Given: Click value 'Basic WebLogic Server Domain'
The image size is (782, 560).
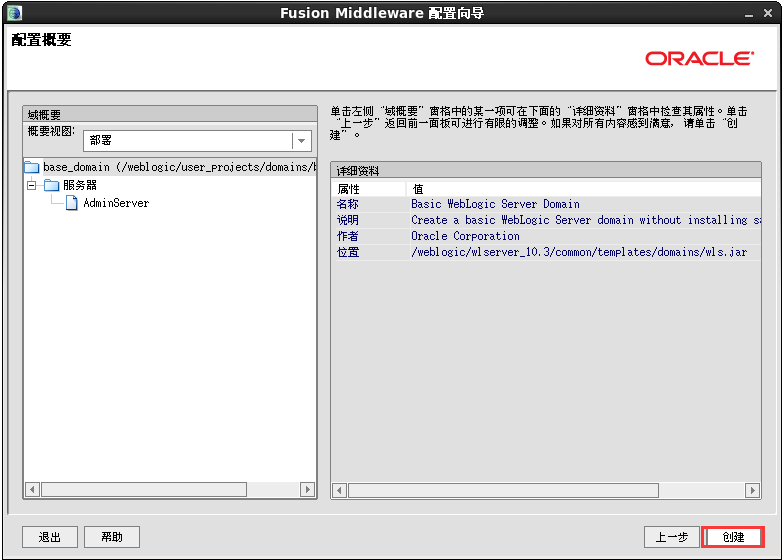Looking at the screenshot, I should click(495, 204).
